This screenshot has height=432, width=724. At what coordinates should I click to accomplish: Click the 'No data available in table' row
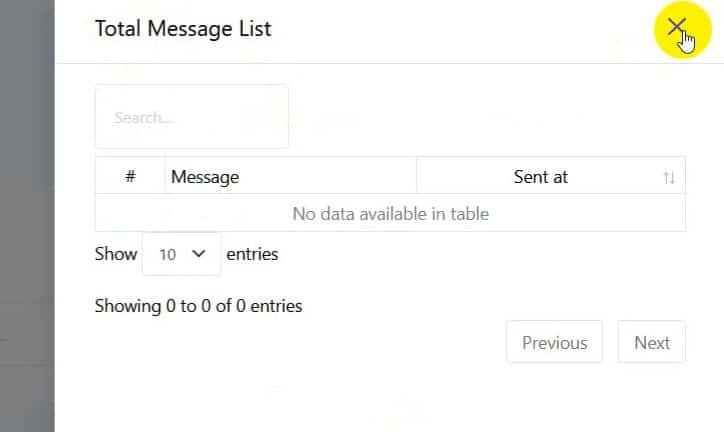[x=390, y=213]
